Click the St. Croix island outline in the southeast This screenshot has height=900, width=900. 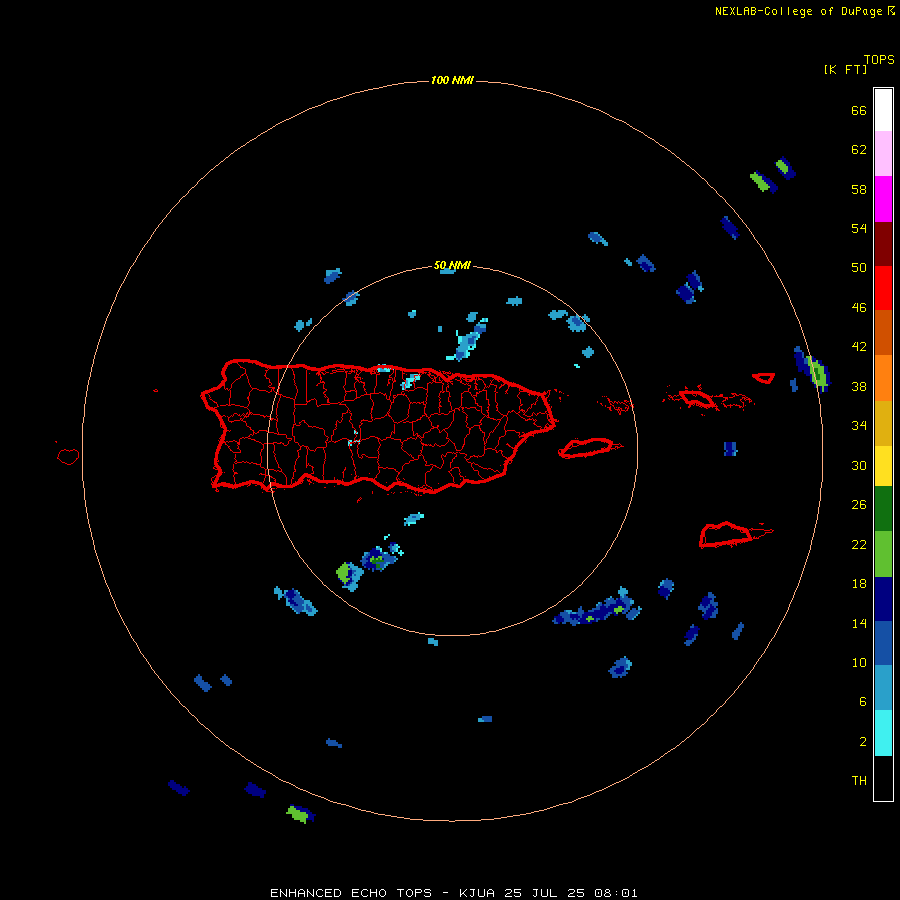pos(735,534)
